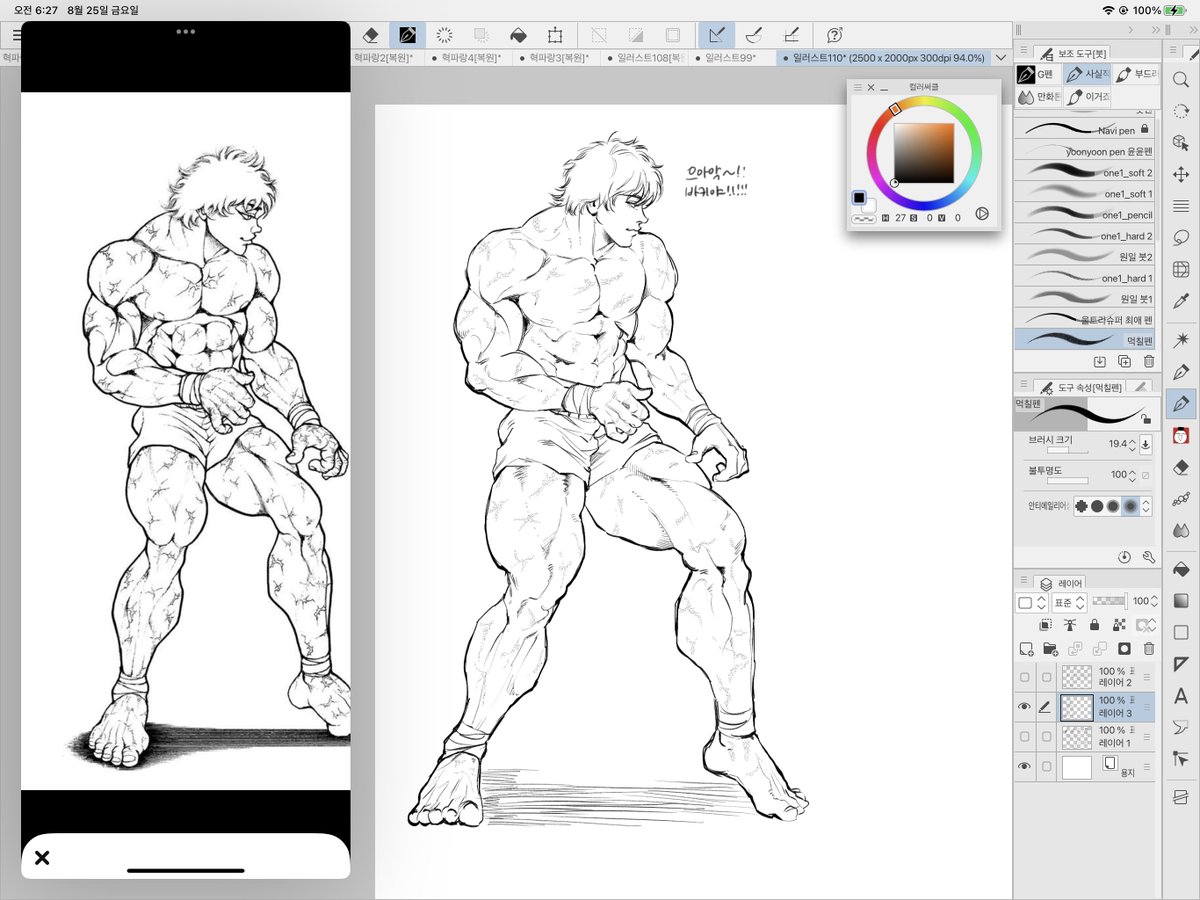This screenshot has width=1200, height=900.
Task: Toggle snap to ruler icon
Action: [x=717, y=35]
